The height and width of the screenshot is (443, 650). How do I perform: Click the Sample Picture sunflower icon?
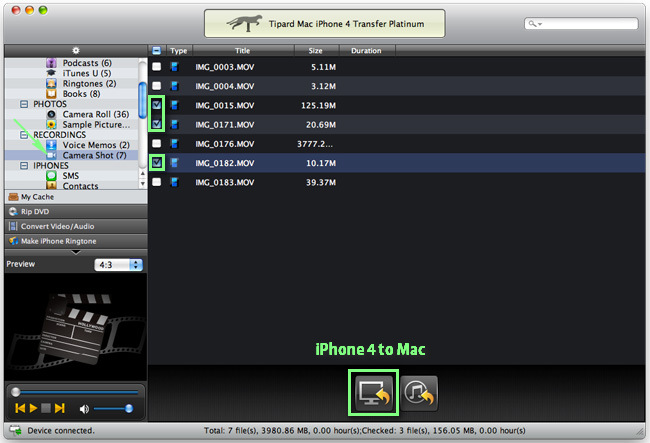point(51,124)
